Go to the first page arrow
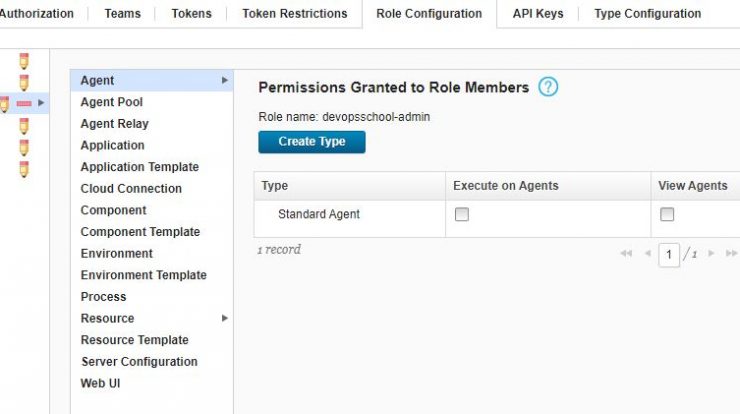740x414 pixels. (626, 253)
